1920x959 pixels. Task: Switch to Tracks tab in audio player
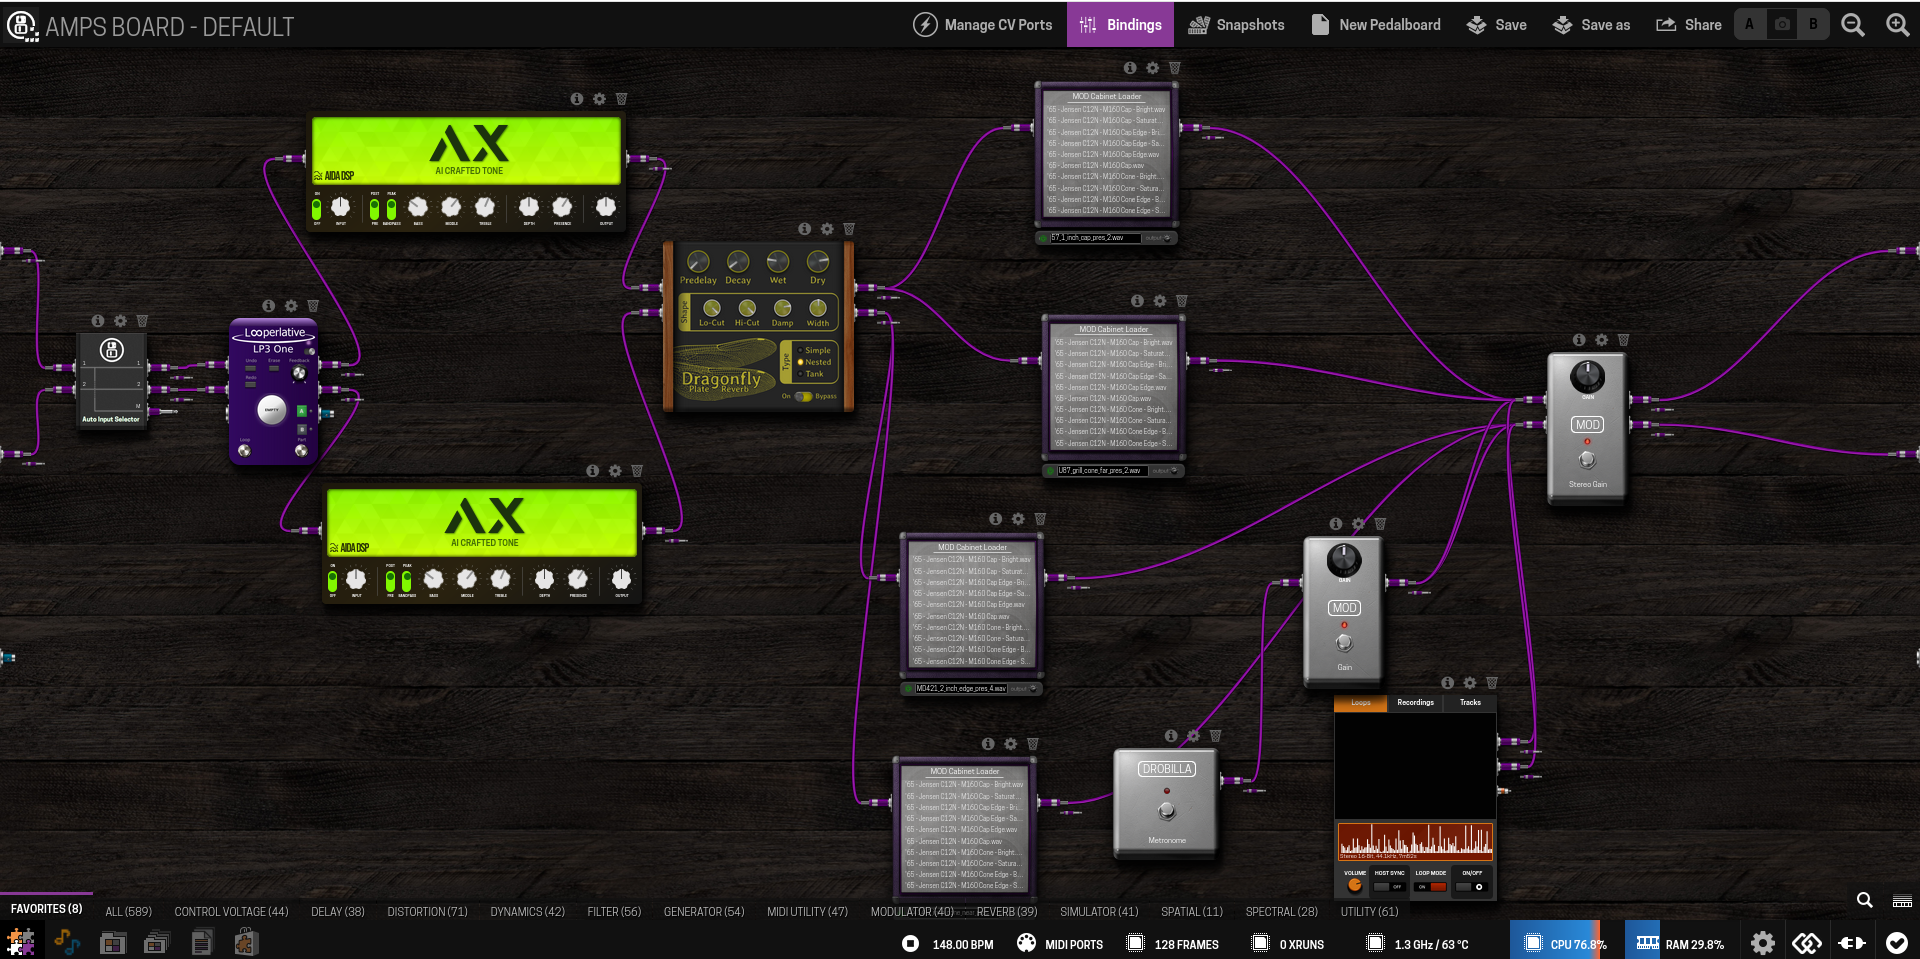1470,703
